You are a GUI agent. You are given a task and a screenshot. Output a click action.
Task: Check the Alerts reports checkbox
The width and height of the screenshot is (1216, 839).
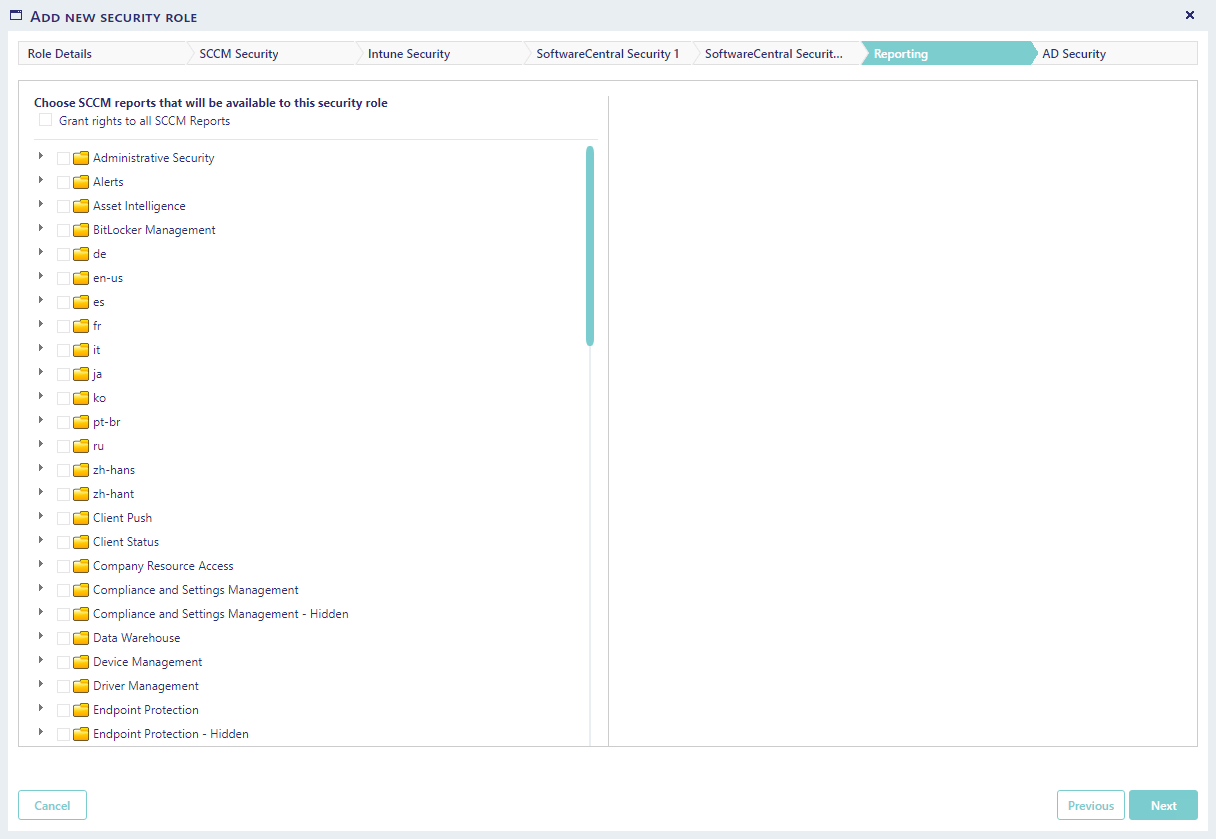64,182
